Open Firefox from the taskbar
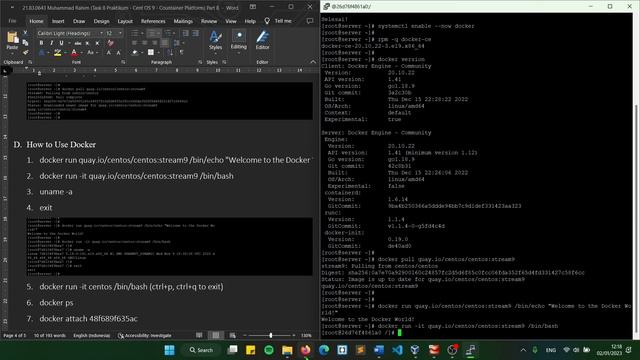The height and width of the screenshot is (360, 640). tap(305, 350)
